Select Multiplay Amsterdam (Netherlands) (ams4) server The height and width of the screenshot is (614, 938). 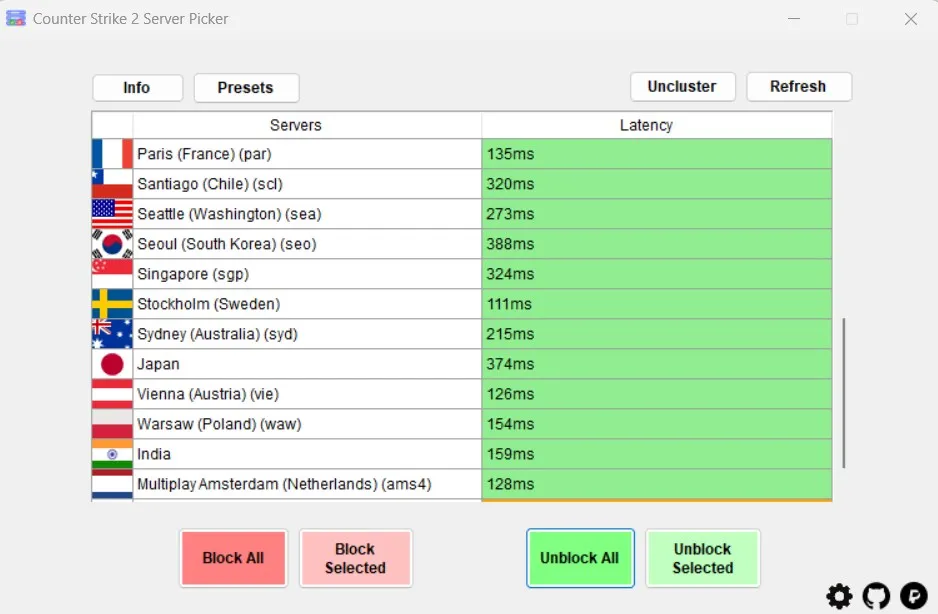point(307,484)
